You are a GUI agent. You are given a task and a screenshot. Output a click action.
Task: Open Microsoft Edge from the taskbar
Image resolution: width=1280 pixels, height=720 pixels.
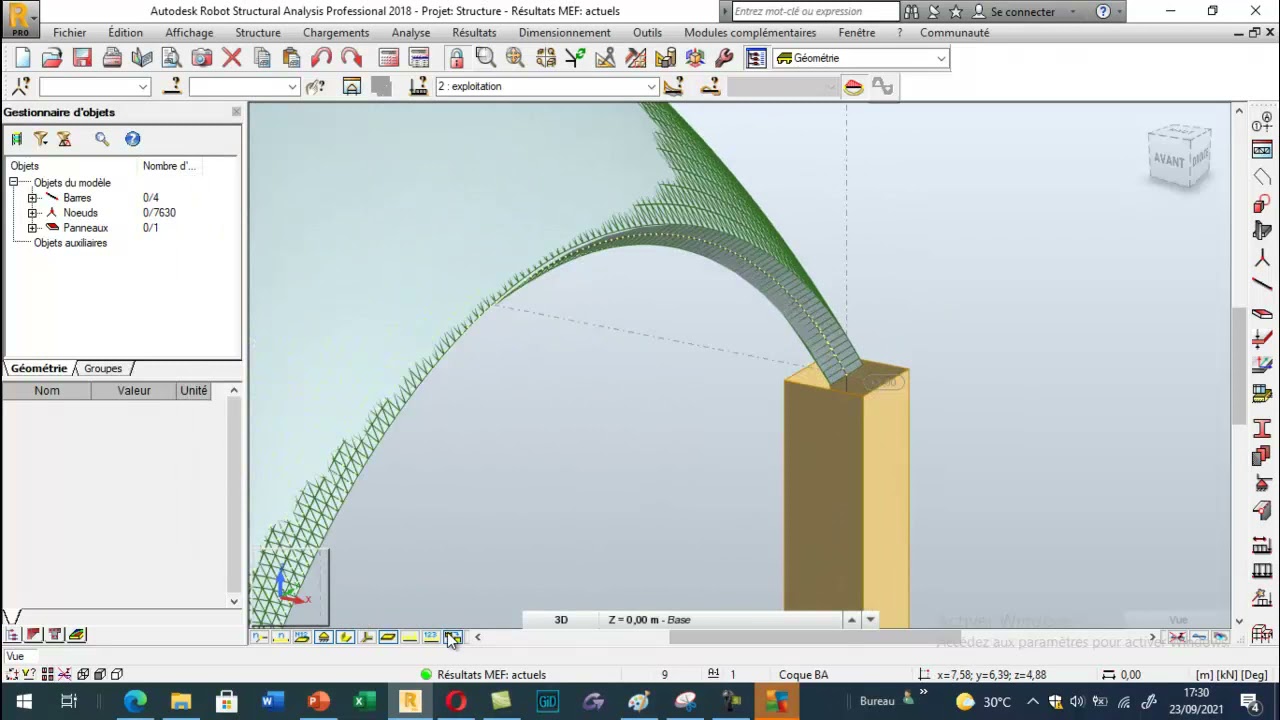135,701
